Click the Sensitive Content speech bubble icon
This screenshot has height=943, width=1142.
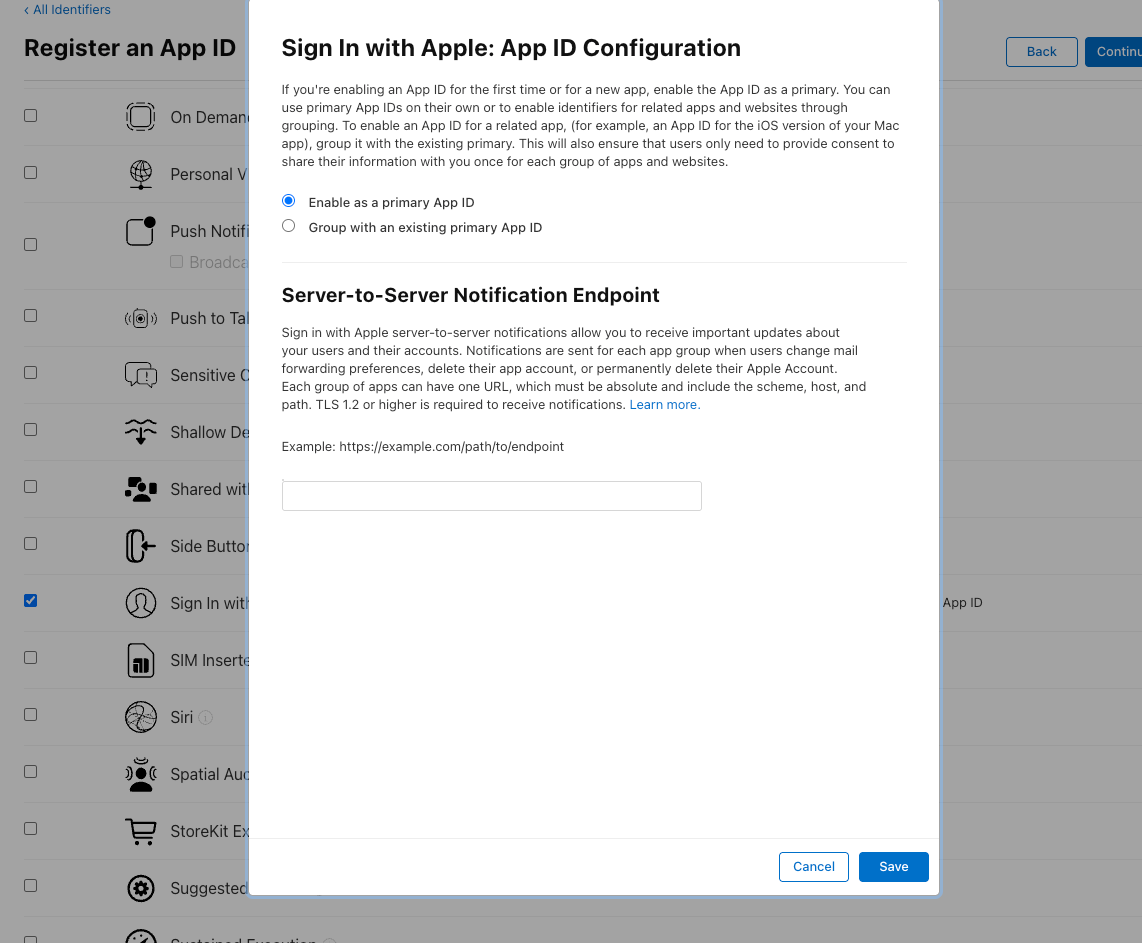[141, 375]
